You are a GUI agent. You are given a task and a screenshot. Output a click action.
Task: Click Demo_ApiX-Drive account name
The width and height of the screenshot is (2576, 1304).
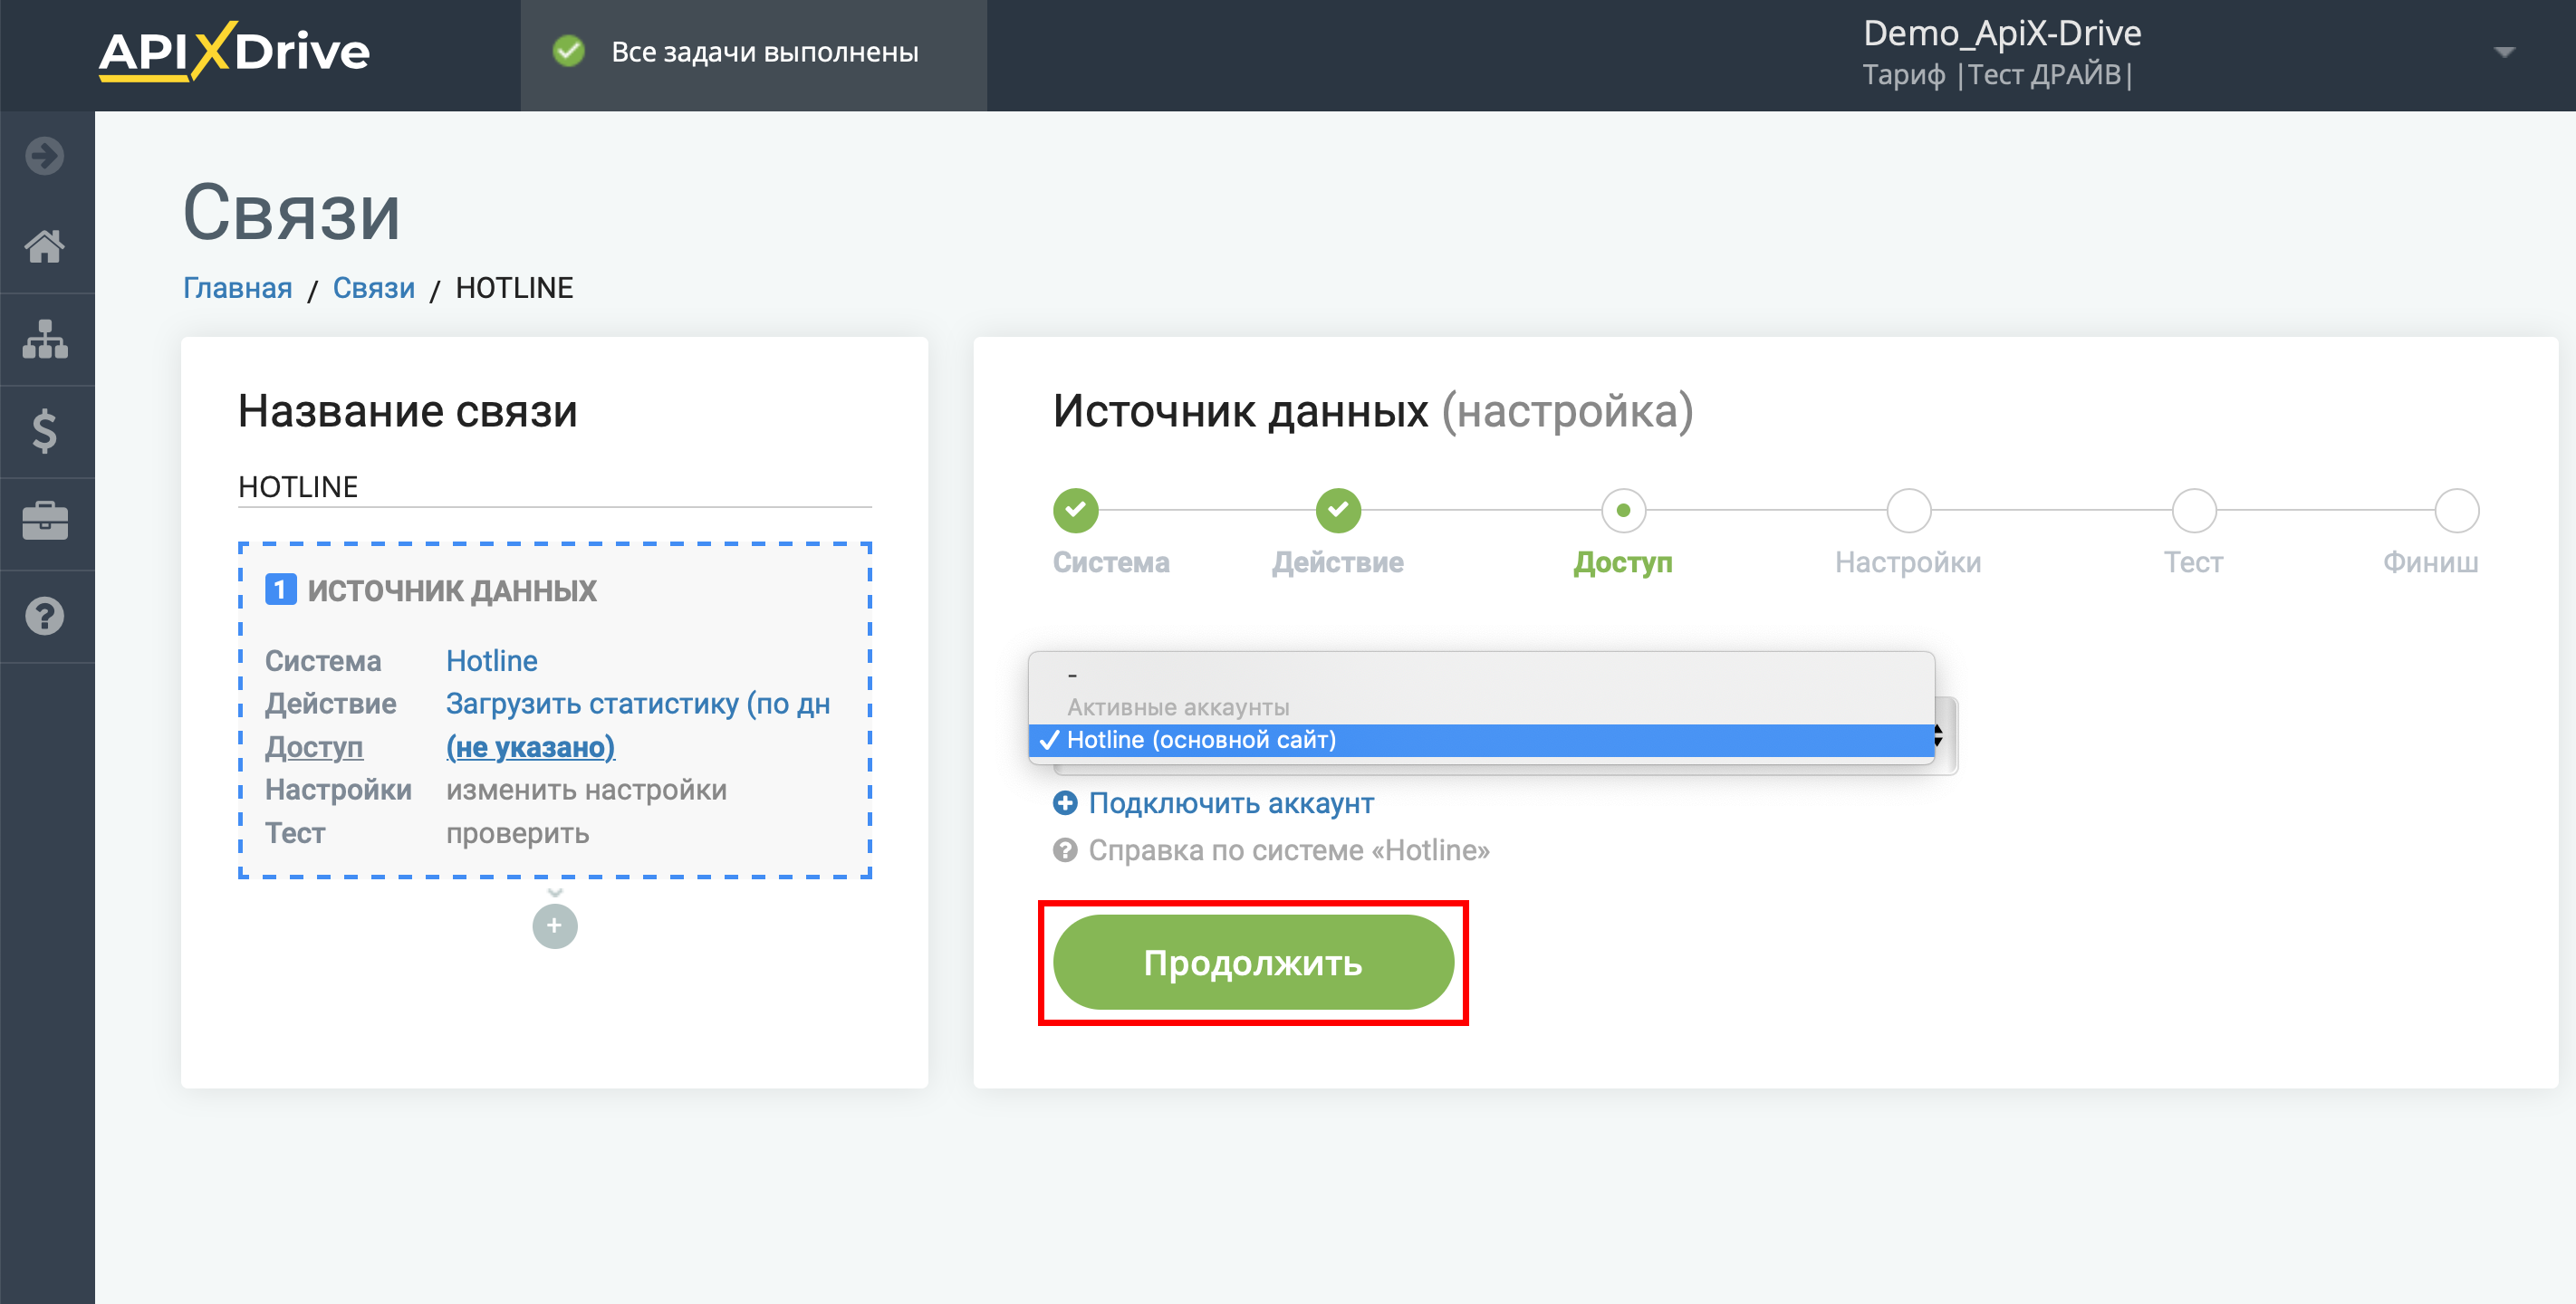(x=2002, y=33)
